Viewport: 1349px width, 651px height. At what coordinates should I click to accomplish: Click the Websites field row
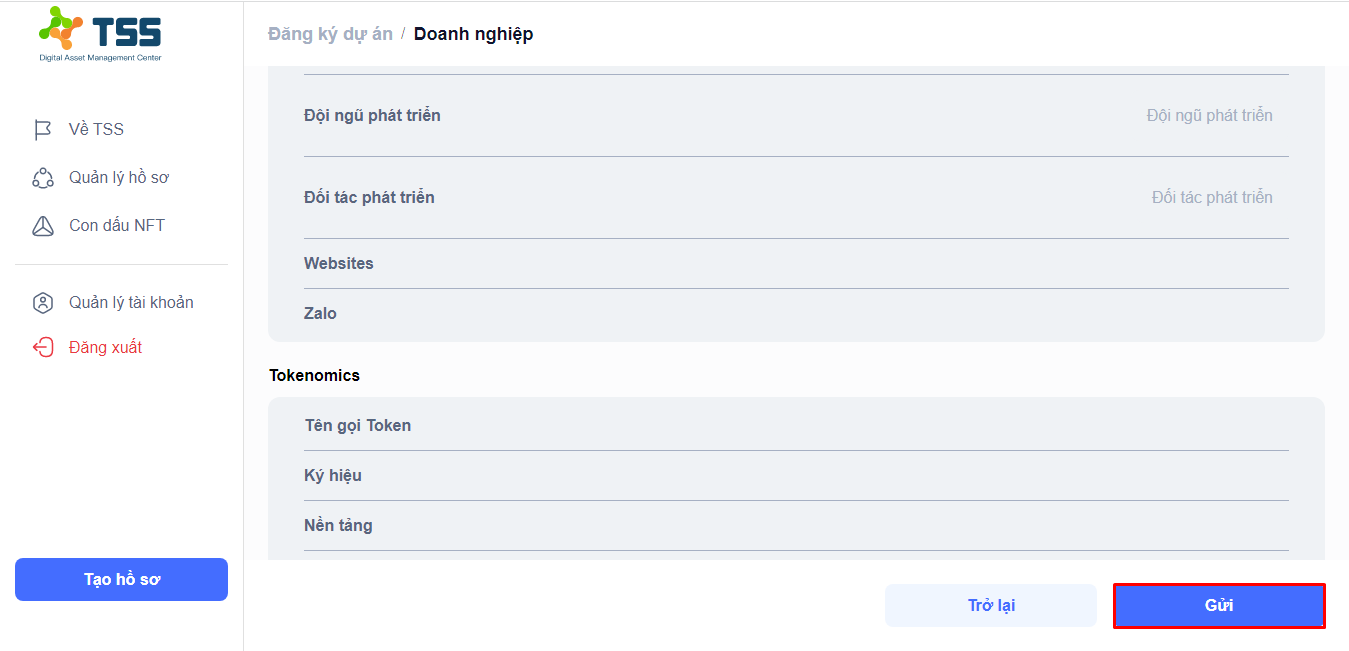796,264
